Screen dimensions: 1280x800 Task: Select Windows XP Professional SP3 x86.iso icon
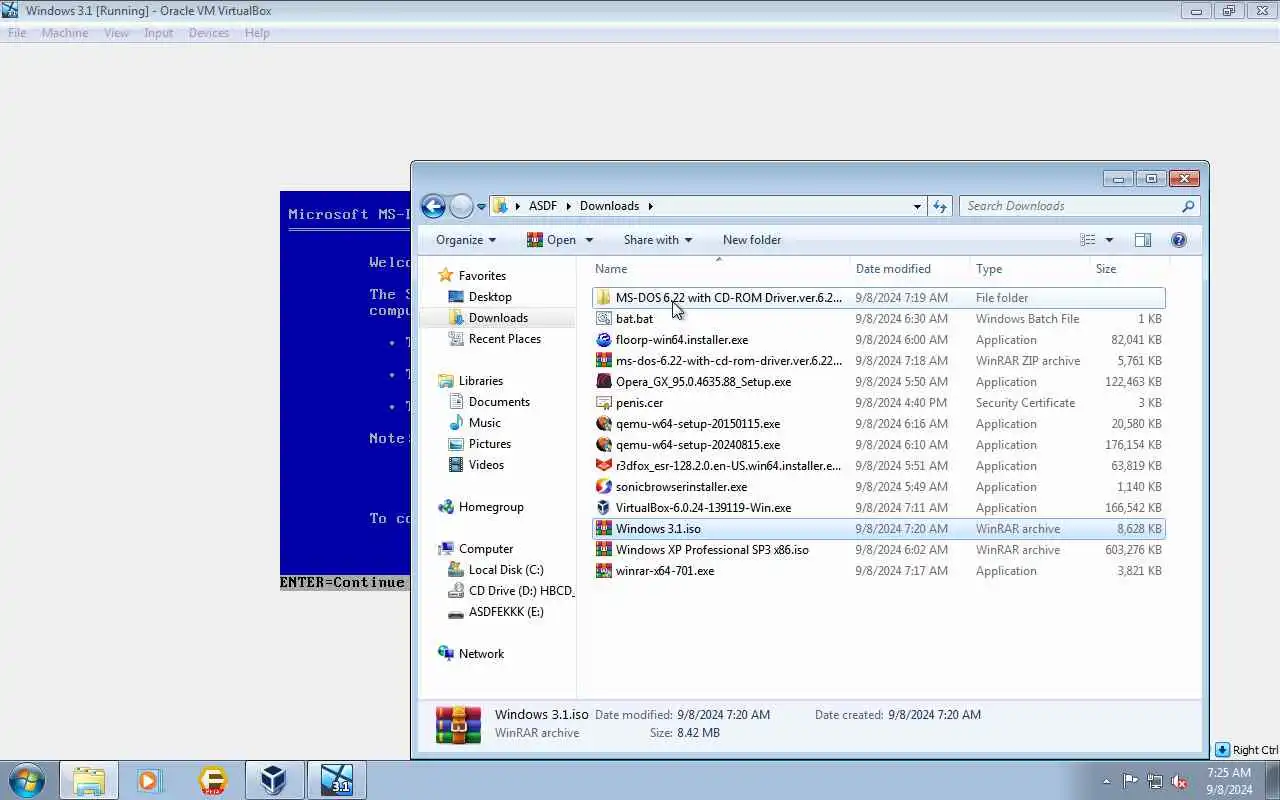604,550
